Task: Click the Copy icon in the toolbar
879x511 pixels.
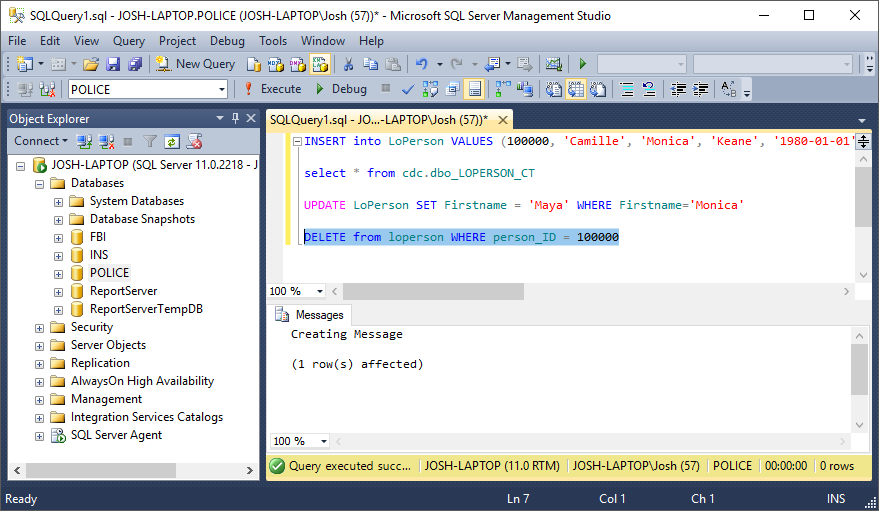Action: pyautogui.click(x=371, y=64)
